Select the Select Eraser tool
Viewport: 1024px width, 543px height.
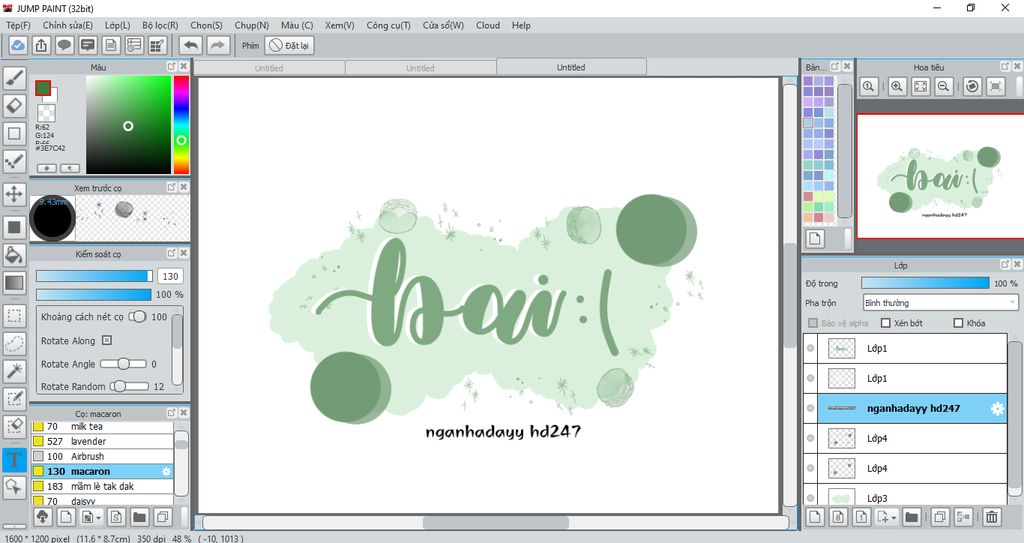14,426
